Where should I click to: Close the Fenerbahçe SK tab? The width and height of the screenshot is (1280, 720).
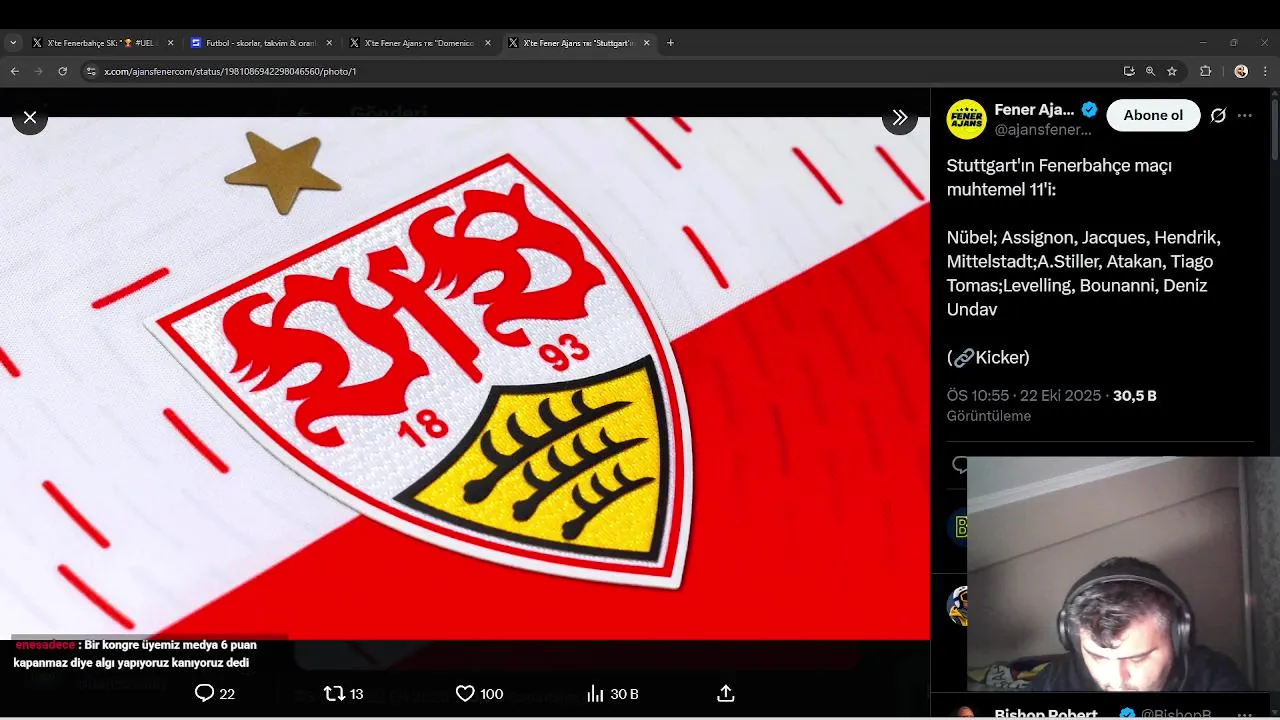tap(170, 43)
